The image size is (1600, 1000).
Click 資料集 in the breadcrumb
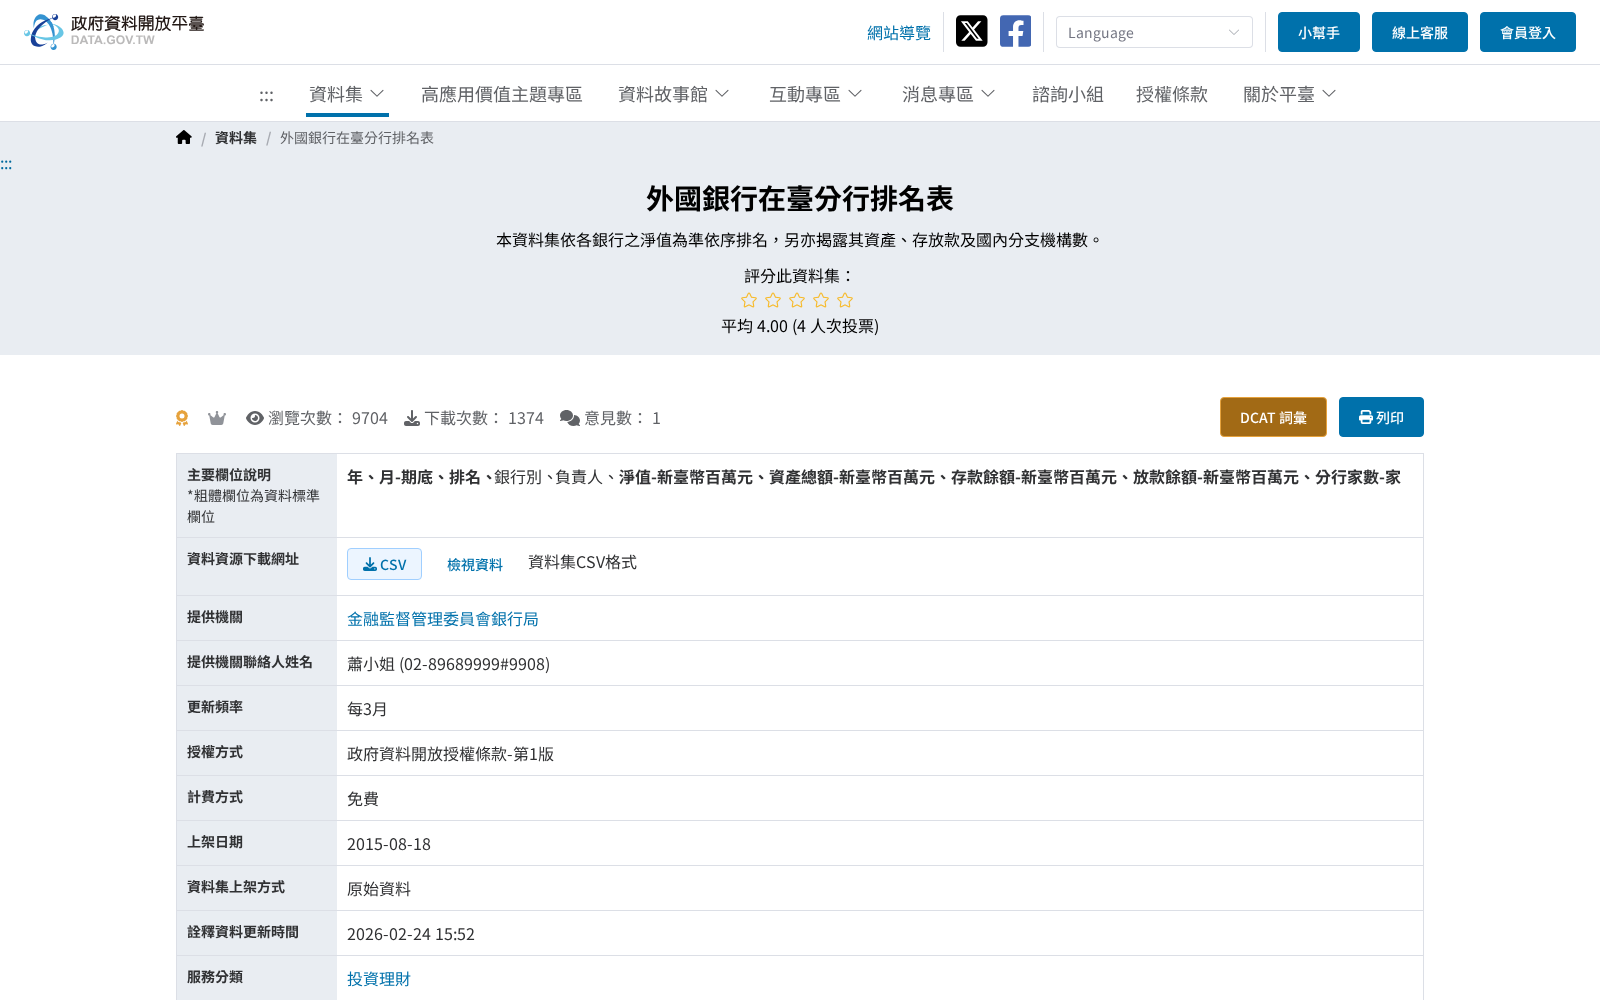tap(236, 138)
